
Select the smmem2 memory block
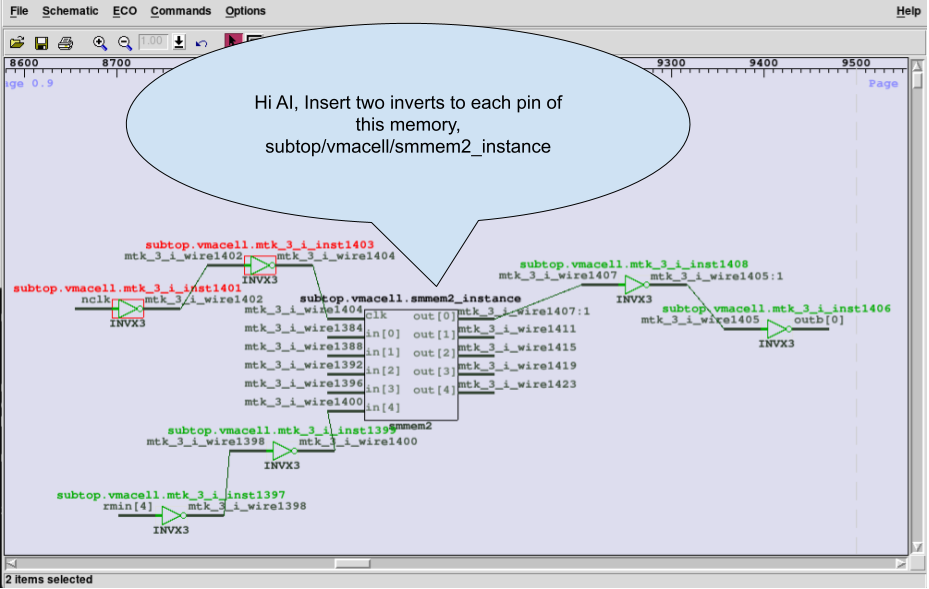pos(411,363)
